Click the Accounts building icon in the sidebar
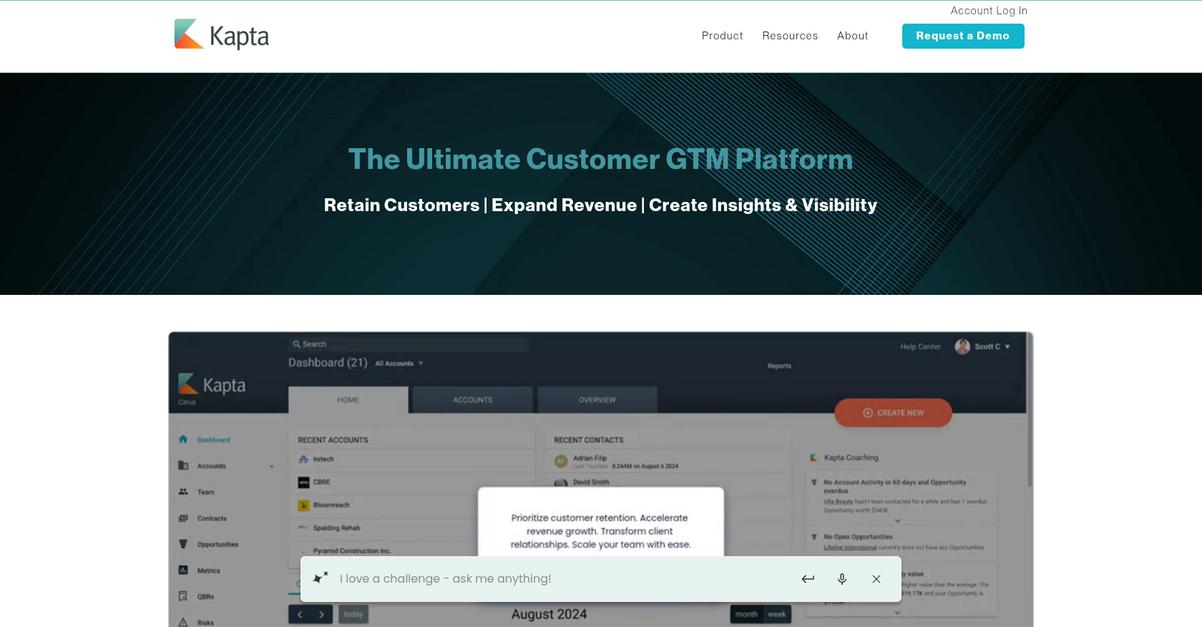1202x627 pixels. tap(183, 465)
